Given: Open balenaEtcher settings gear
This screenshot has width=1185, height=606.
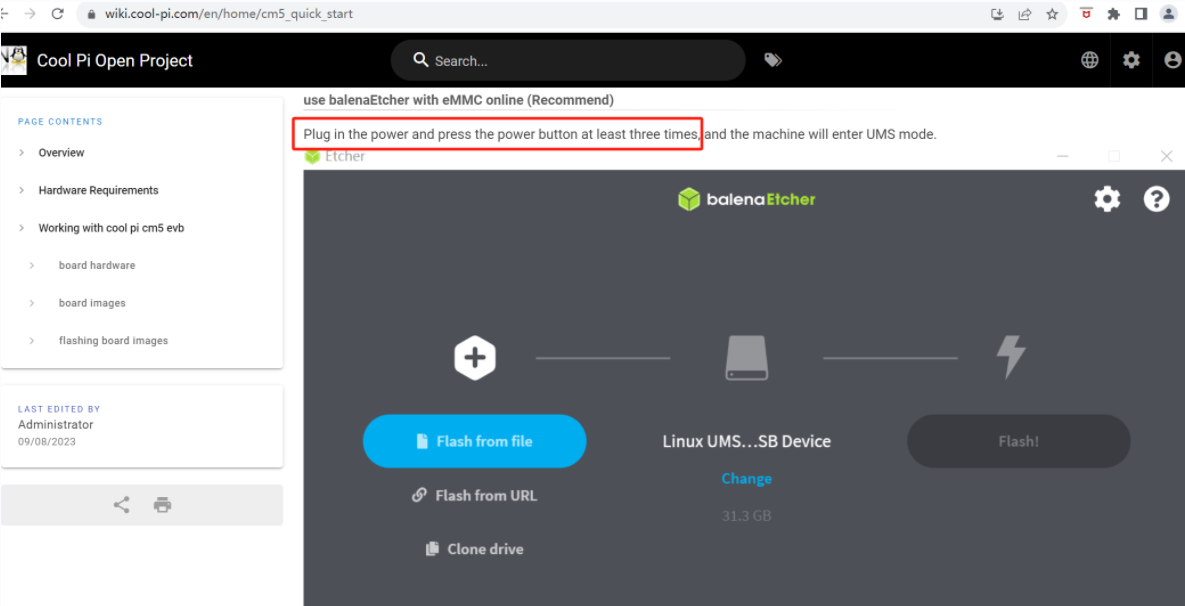Looking at the screenshot, I should (1107, 199).
